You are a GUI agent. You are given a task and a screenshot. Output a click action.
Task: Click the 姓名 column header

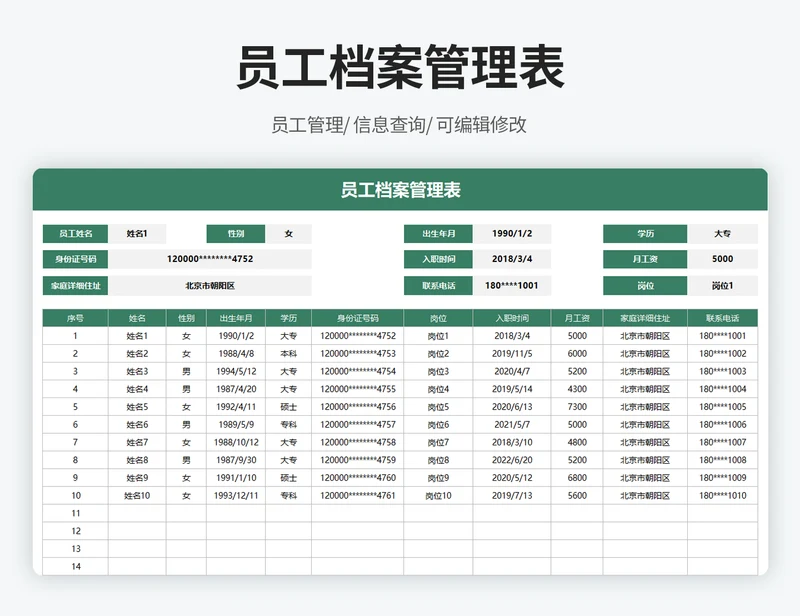tap(137, 318)
